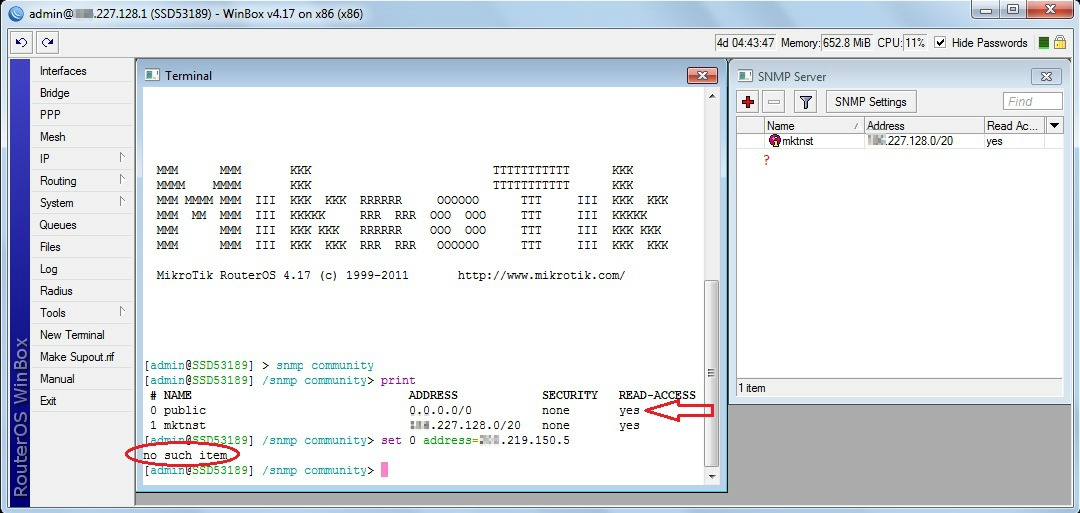Click the 227.128.0/20 address cell

tap(924, 140)
